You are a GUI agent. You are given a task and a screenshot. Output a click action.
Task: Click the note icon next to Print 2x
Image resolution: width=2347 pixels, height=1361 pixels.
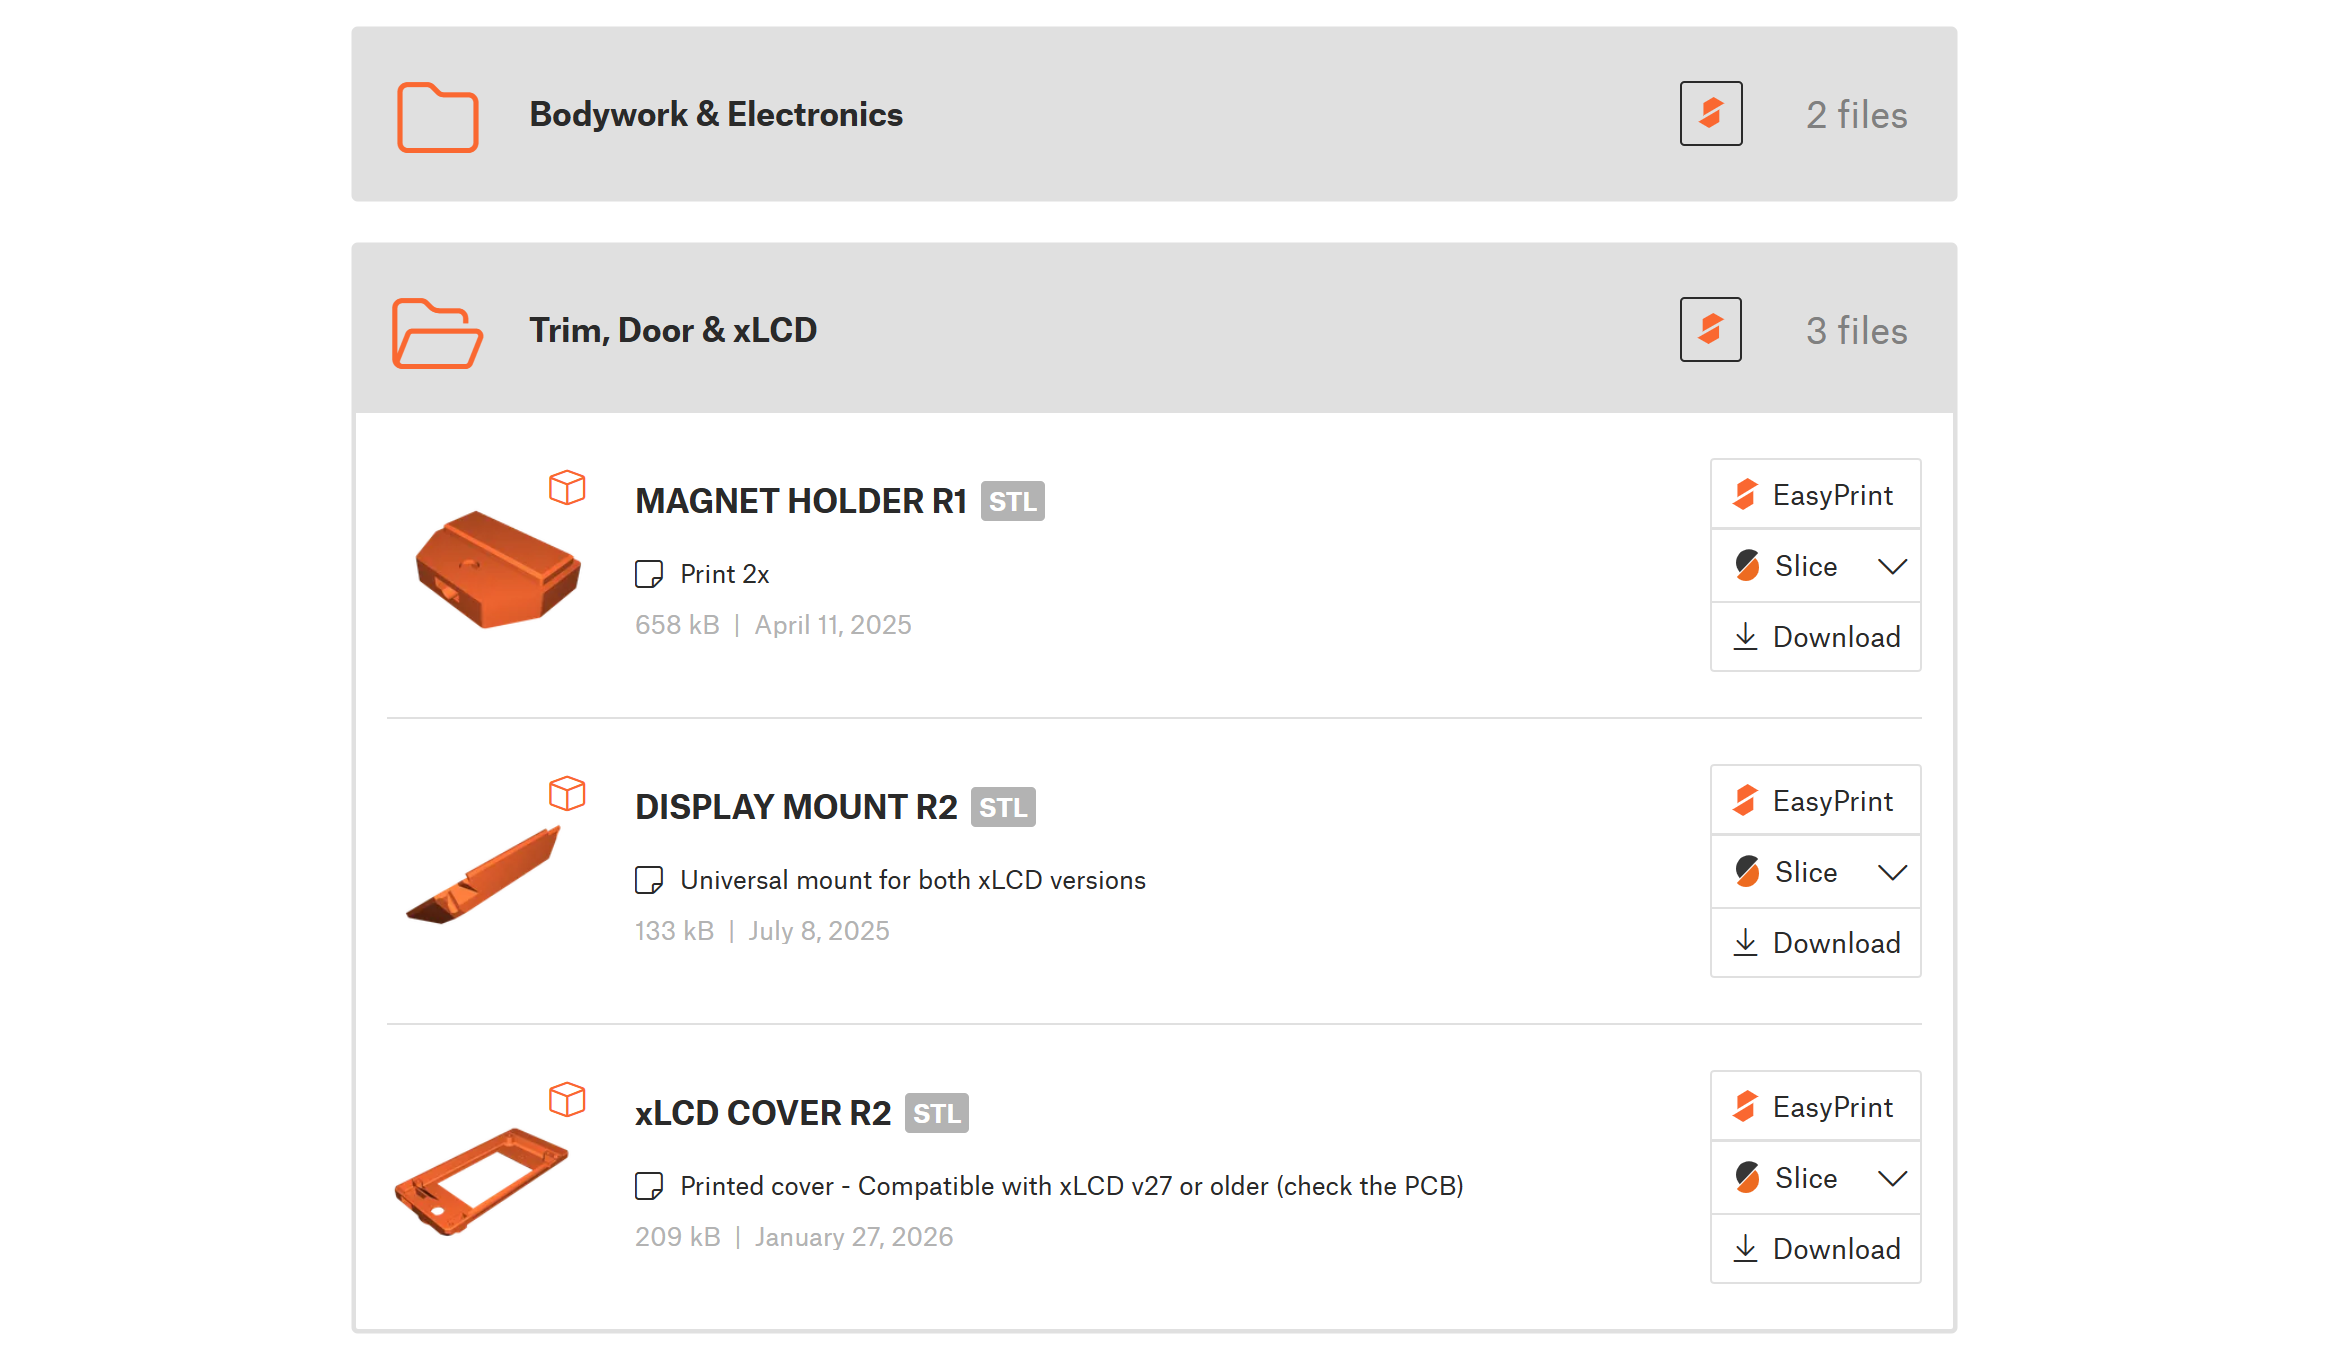pos(649,574)
